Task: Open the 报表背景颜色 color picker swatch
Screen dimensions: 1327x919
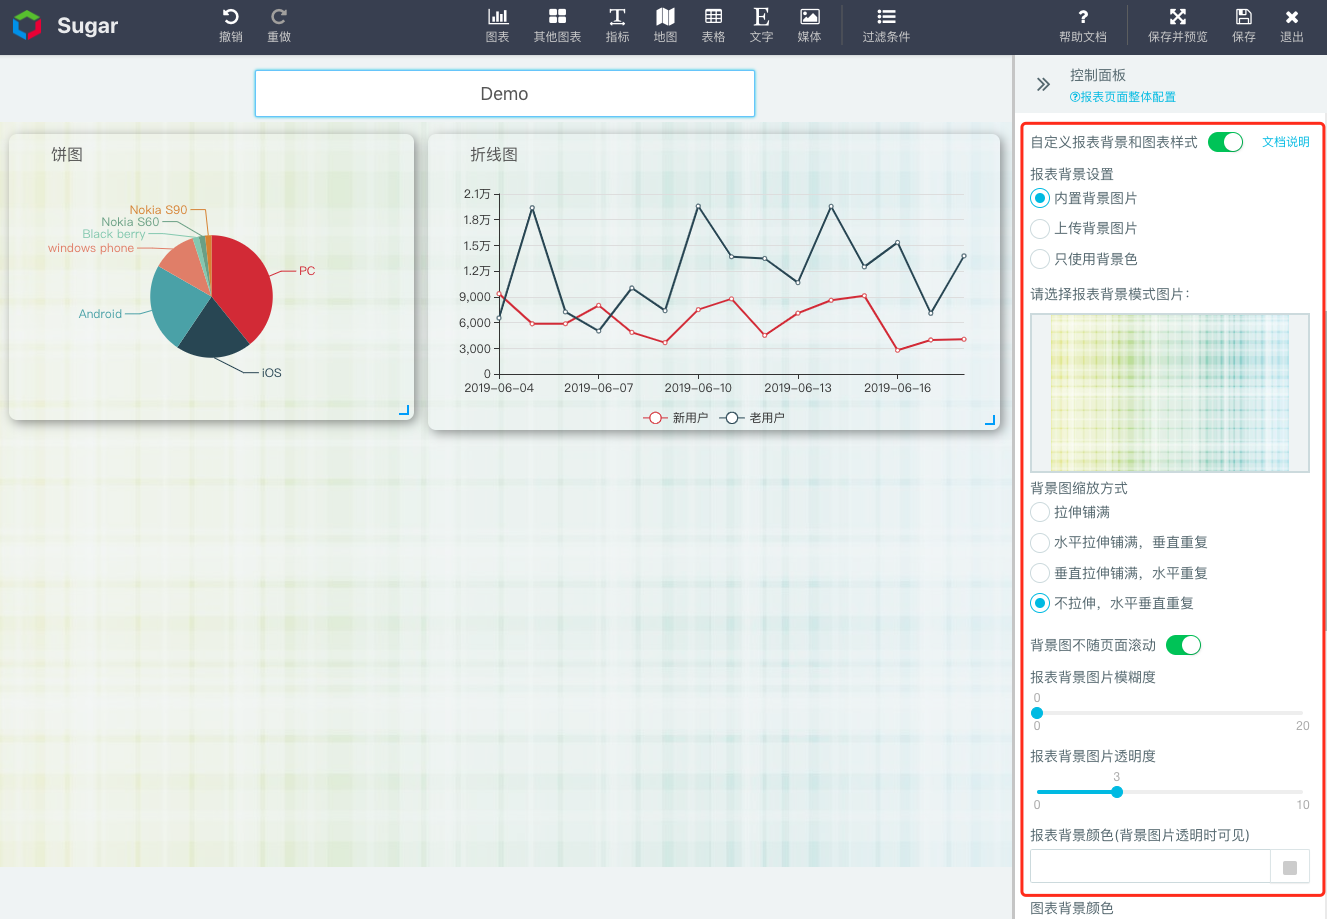Action: [1290, 867]
